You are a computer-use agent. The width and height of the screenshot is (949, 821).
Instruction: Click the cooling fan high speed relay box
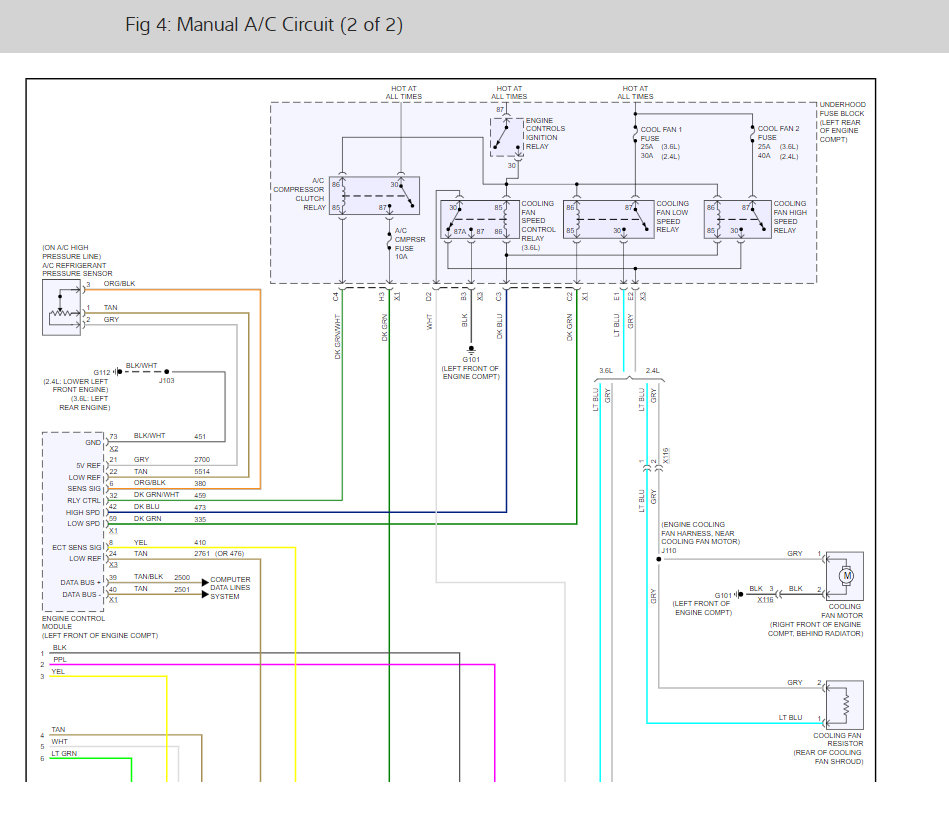[x=737, y=219]
